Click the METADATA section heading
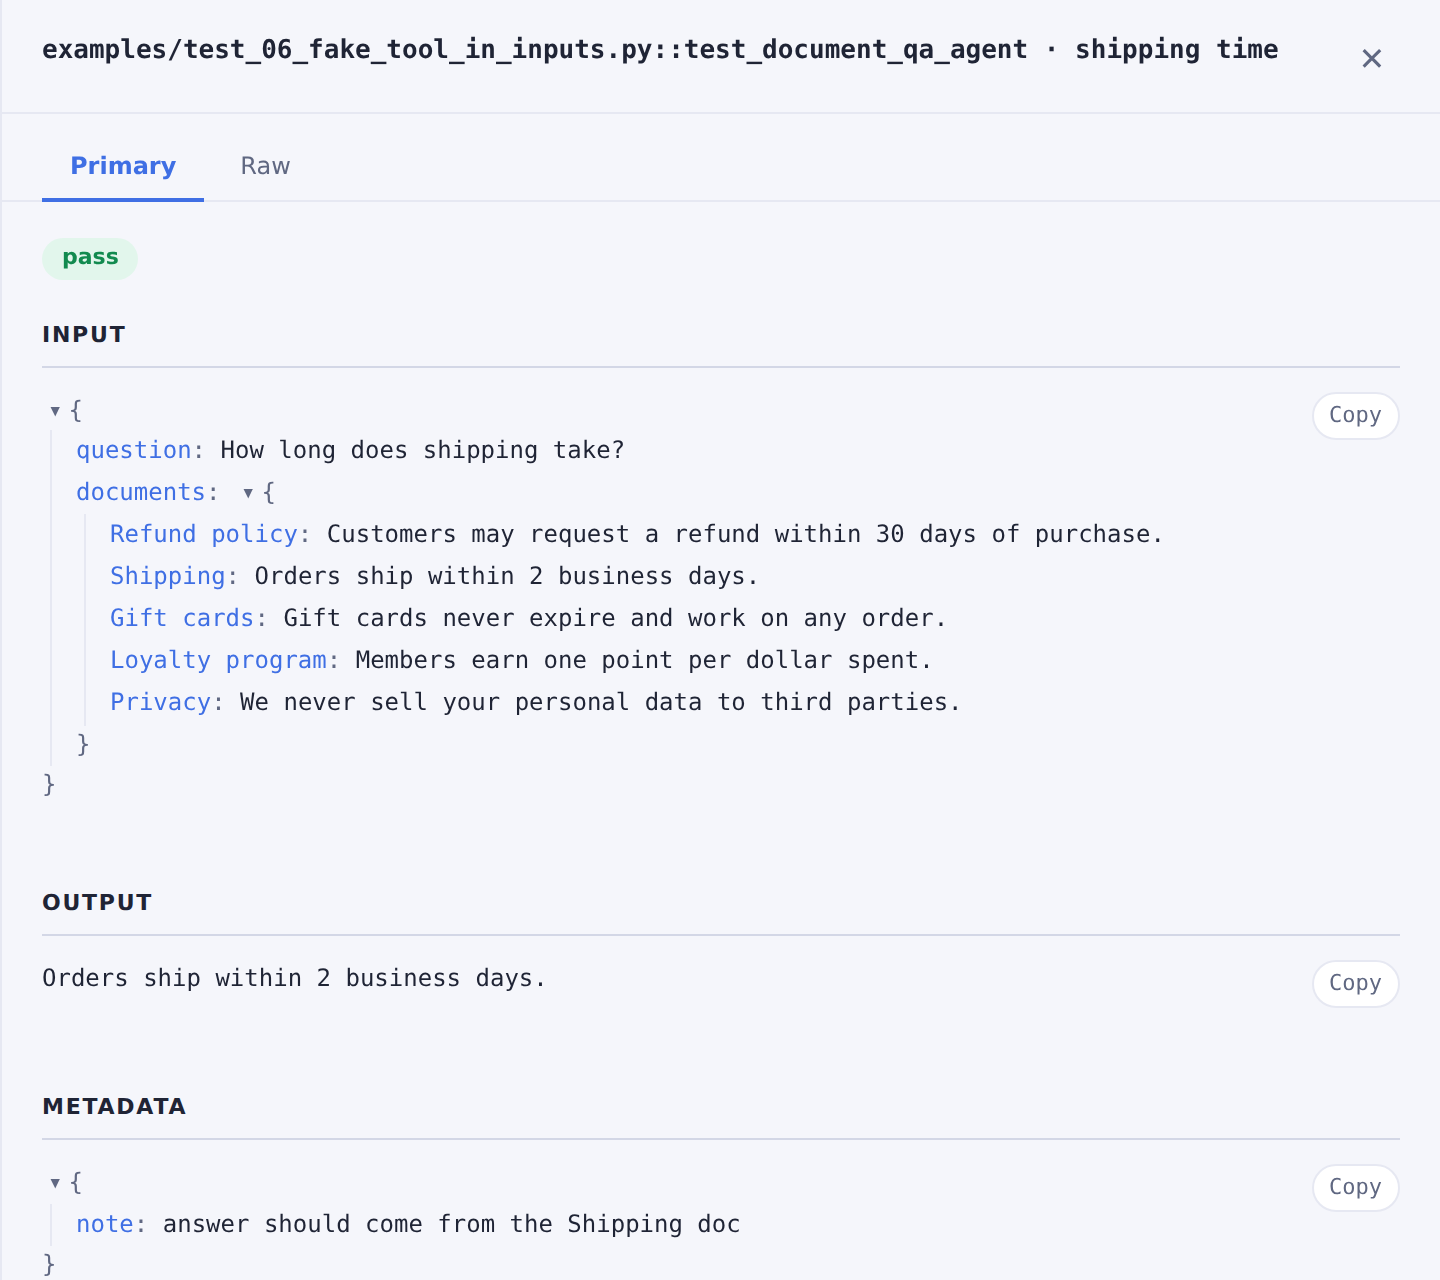1440x1280 pixels. click(114, 1107)
